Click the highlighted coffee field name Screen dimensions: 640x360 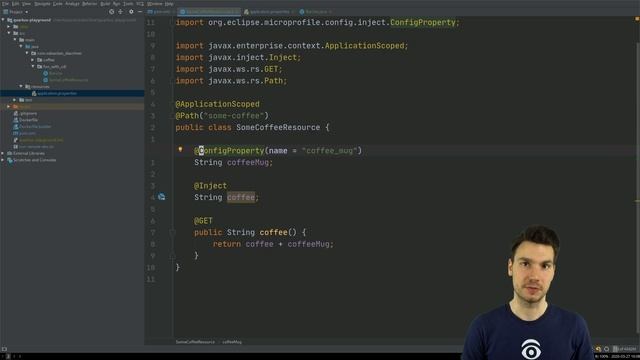point(241,197)
